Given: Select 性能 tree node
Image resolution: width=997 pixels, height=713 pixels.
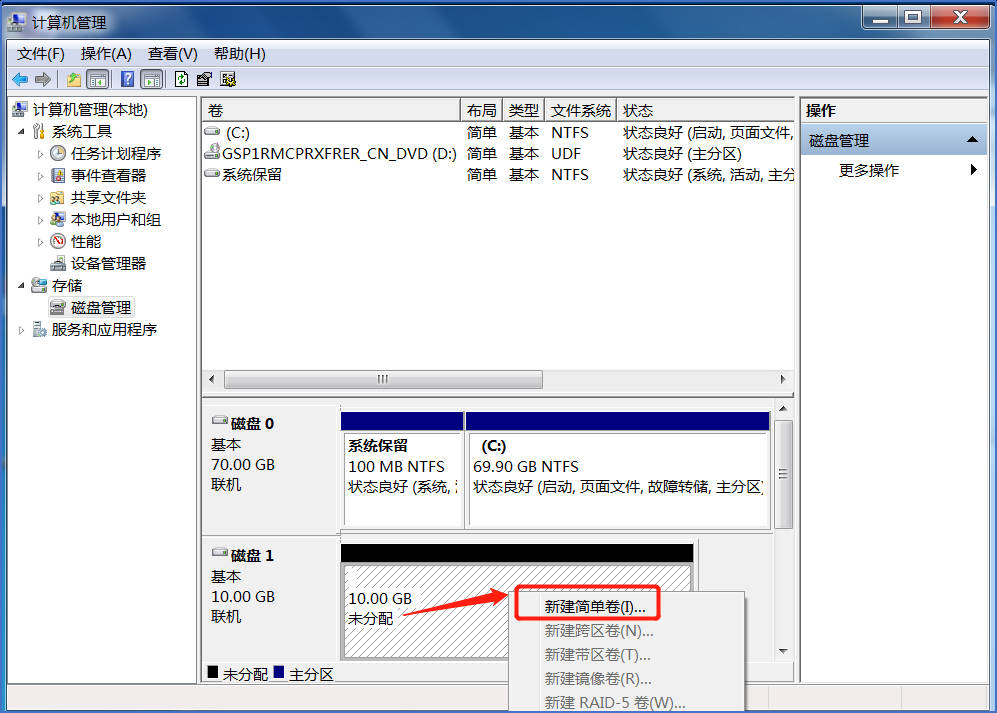Looking at the screenshot, I should pos(86,242).
